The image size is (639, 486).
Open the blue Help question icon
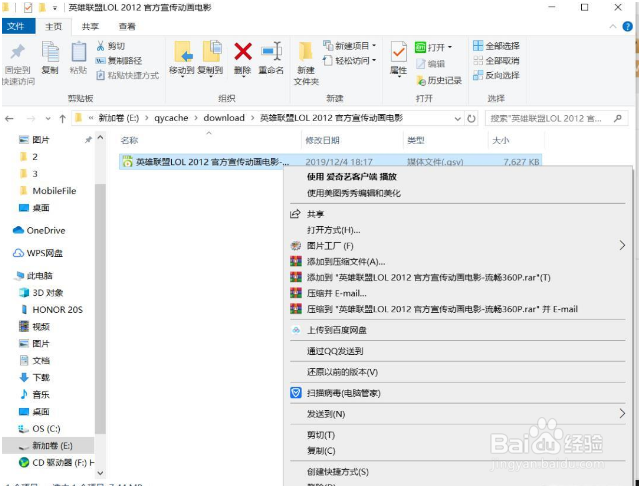(x=628, y=26)
